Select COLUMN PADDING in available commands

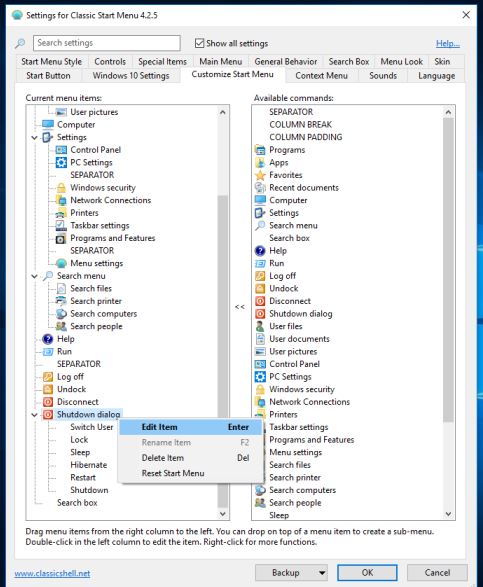(306, 137)
